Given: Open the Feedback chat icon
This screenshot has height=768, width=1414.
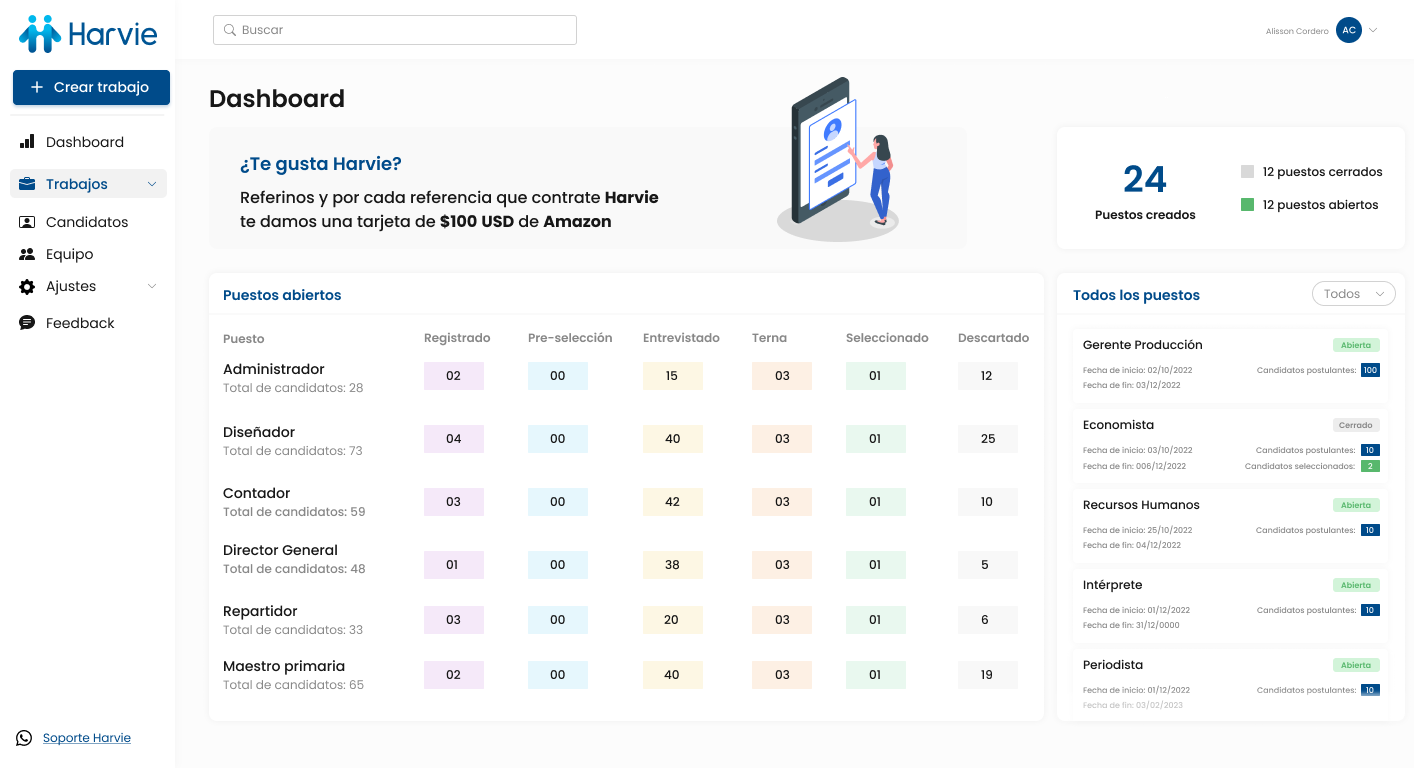Looking at the screenshot, I should click(x=27, y=322).
